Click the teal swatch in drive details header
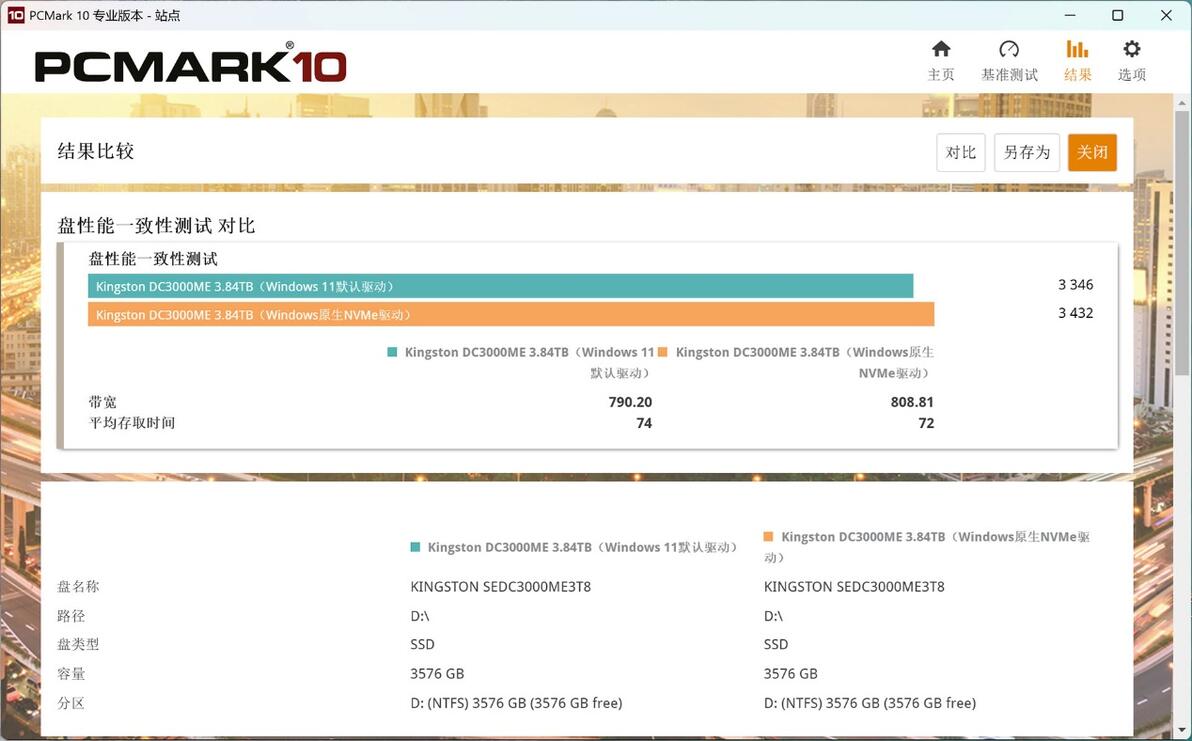Screen dimensions: 1192x741 pyautogui.click(x=415, y=547)
